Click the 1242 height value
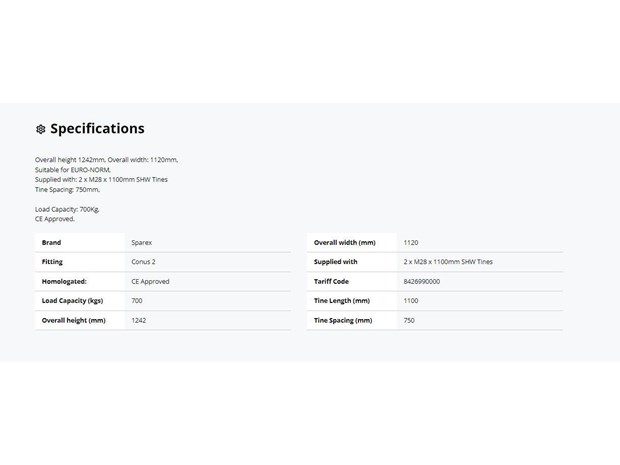Viewport: 620px width, 465px height. pos(139,320)
